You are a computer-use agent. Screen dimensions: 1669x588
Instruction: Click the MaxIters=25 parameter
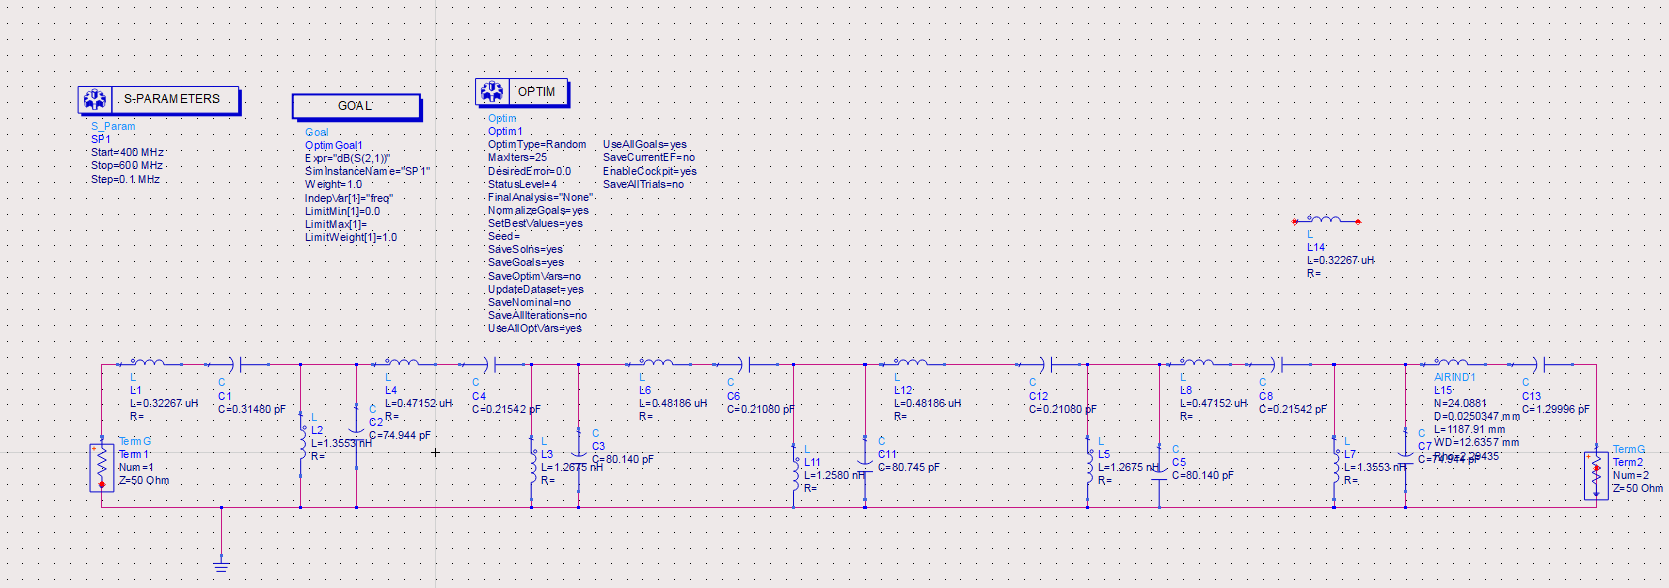click(517, 158)
